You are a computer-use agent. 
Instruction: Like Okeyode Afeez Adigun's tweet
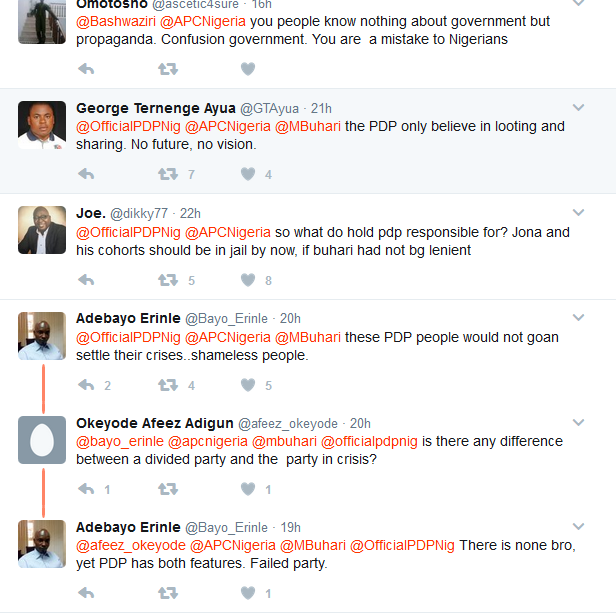click(x=248, y=489)
